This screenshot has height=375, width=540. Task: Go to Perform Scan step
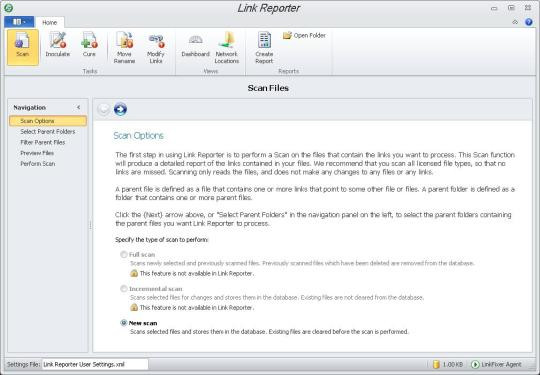[38, 164]
